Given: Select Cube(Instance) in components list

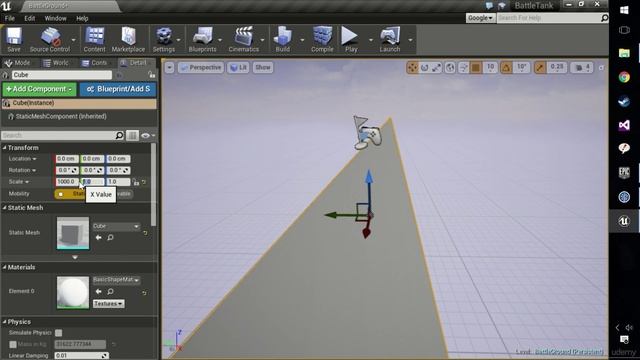Looking at the screenshot, I should [x=79, y=103].
